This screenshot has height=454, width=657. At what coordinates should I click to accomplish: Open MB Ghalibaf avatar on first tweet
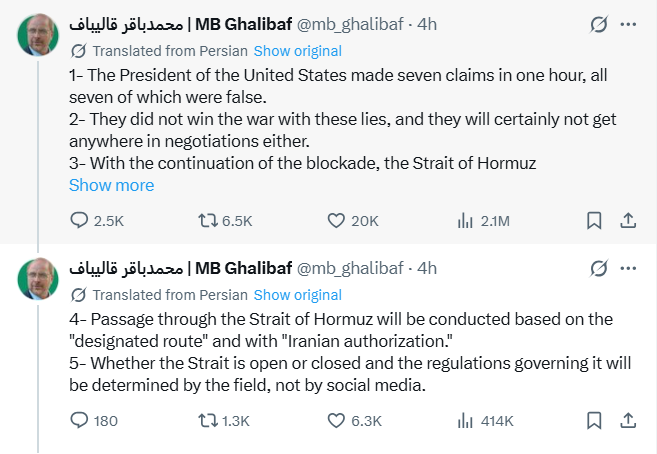38,36
